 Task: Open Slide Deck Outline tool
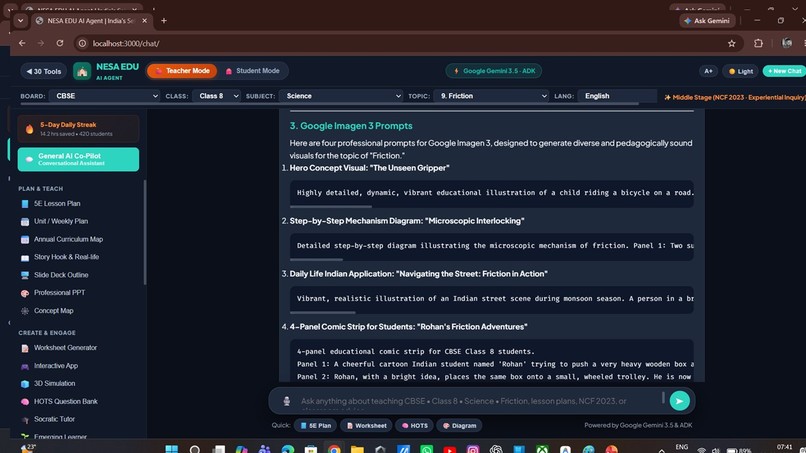coord(61,275)
